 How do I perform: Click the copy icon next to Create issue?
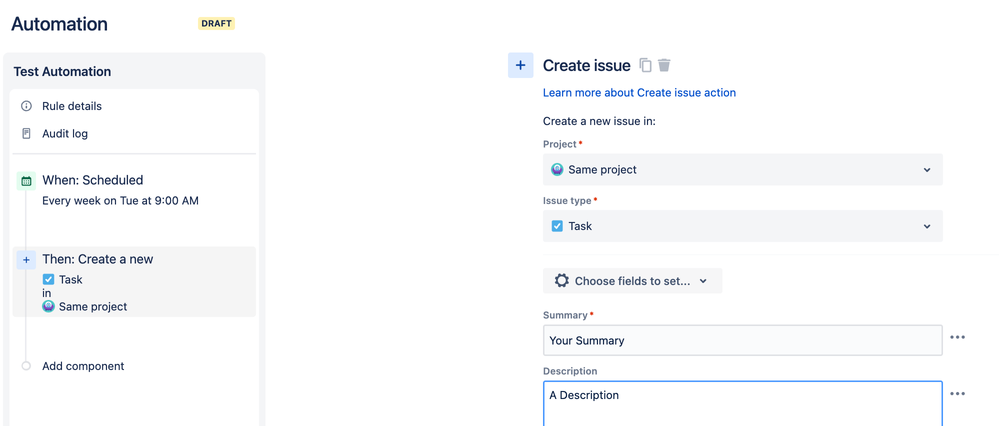645,65
